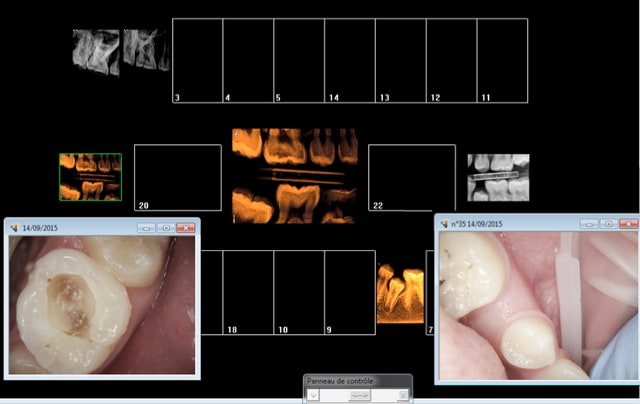Minimize the left 14/09/2015 photo window
This screenshot has width=640, height=404.
tap(147, 228)
